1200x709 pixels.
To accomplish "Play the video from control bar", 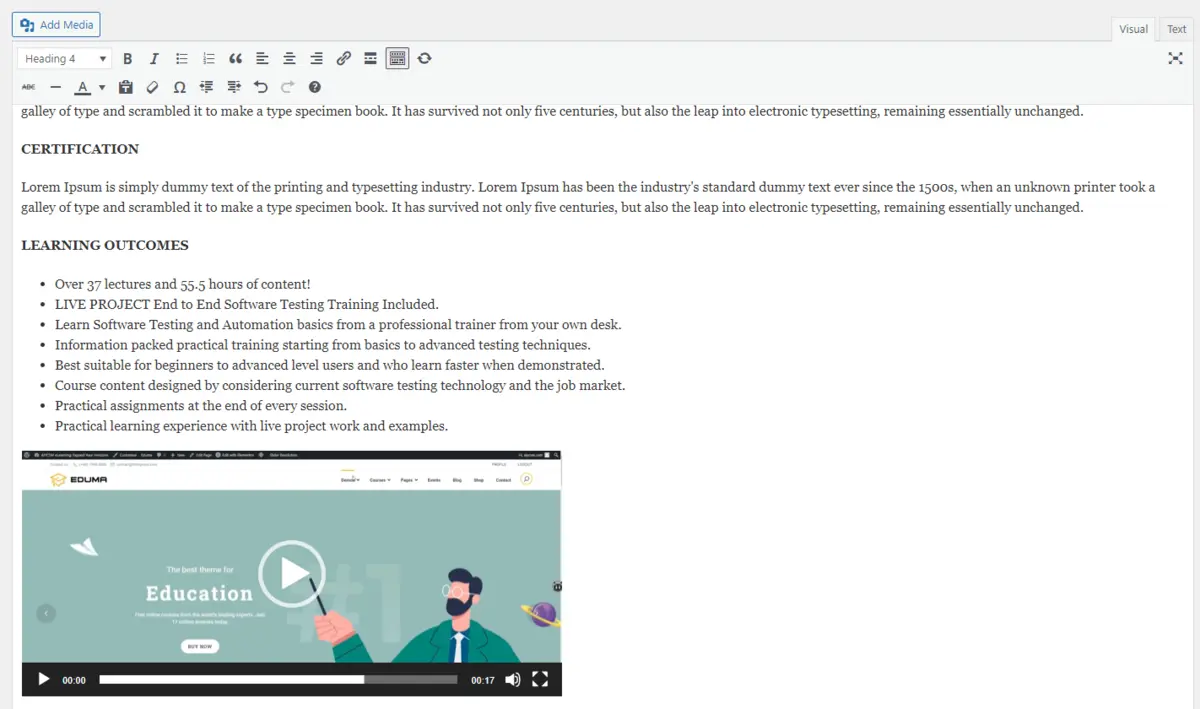I will click(43, 680).
